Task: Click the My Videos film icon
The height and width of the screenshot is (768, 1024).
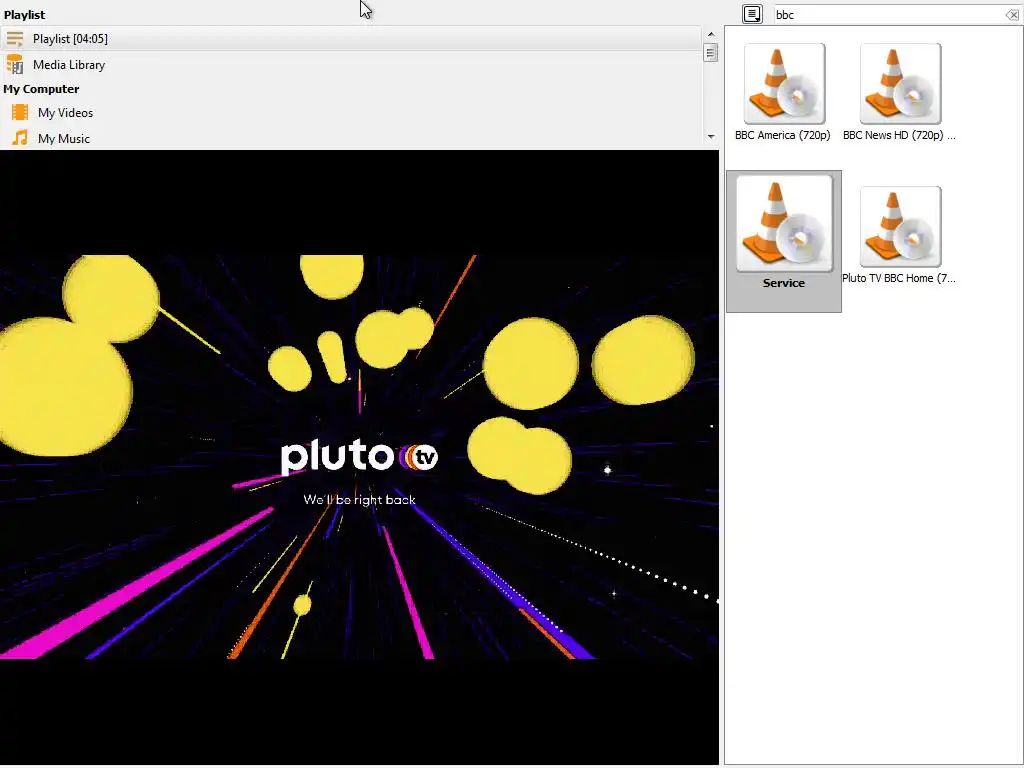Action: (x=20, y=112)
